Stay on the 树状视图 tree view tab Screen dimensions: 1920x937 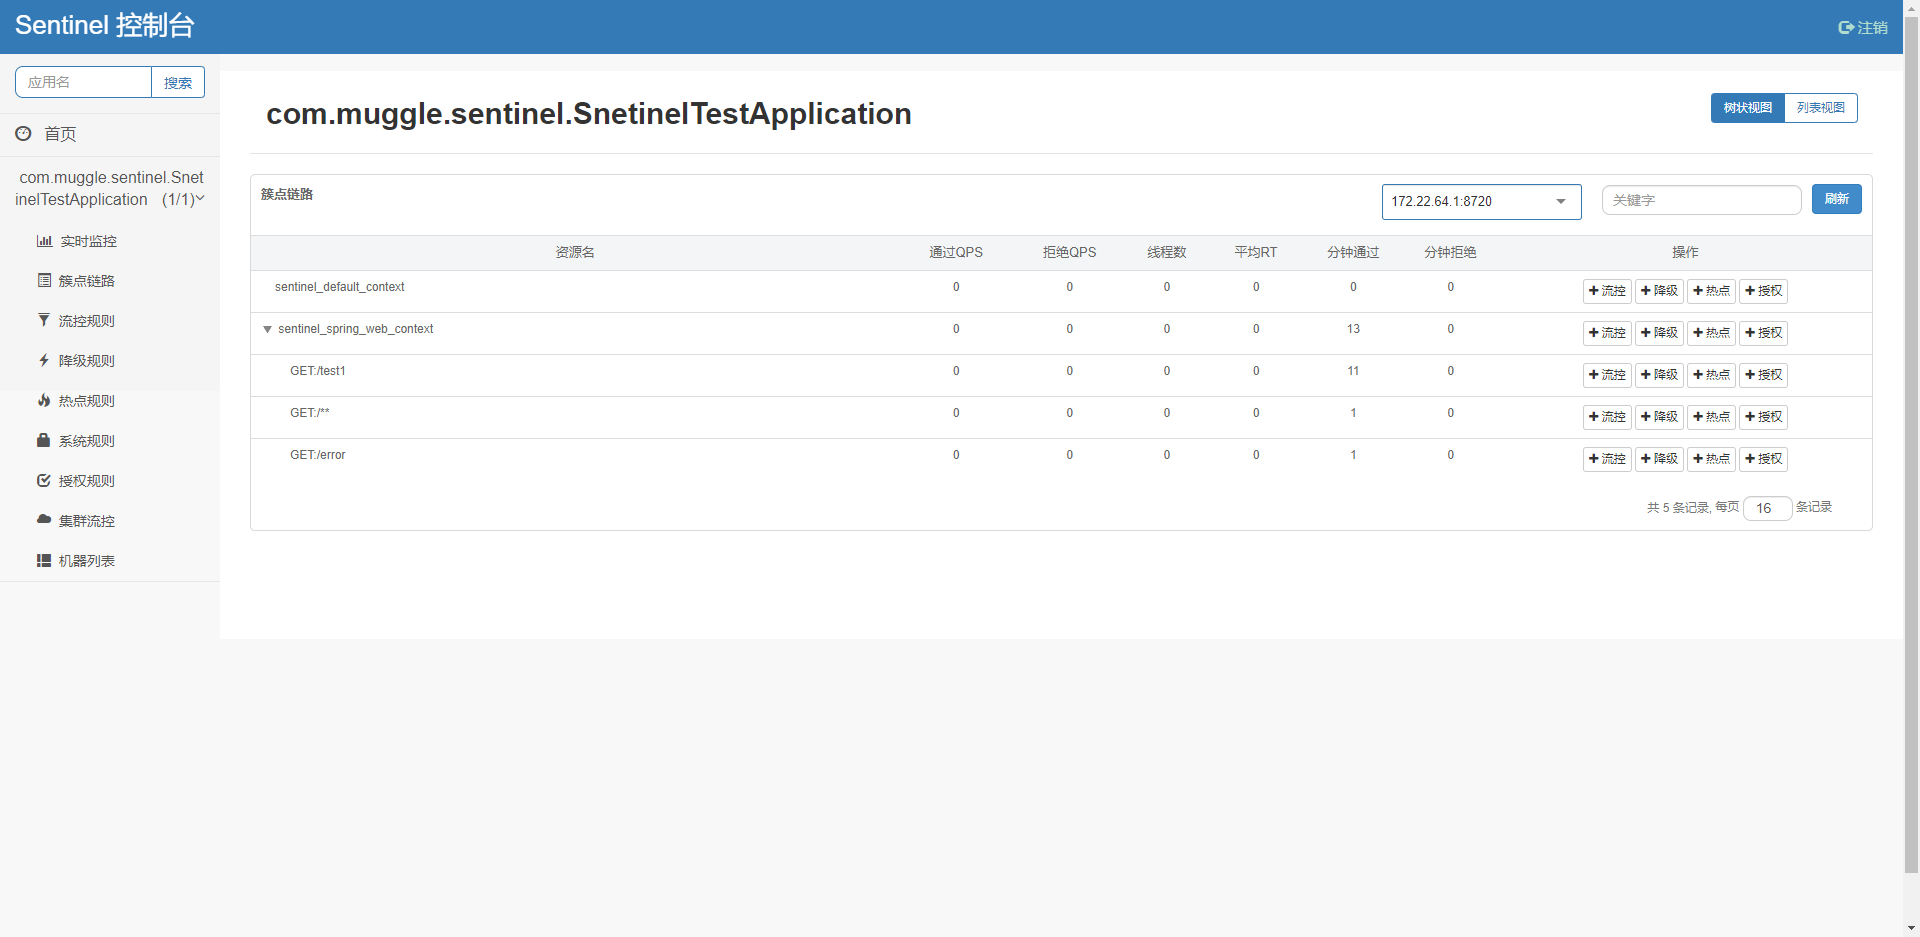(x=1747, y=107)
